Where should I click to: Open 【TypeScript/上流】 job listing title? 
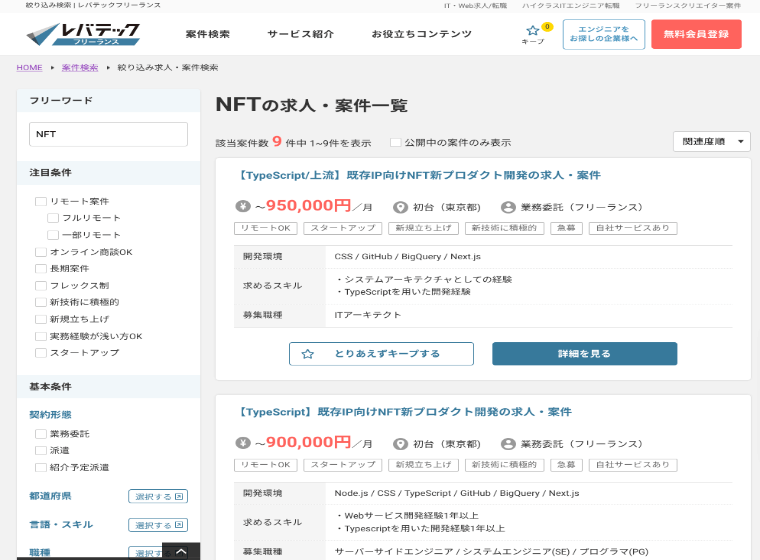(x=418, y=175)
